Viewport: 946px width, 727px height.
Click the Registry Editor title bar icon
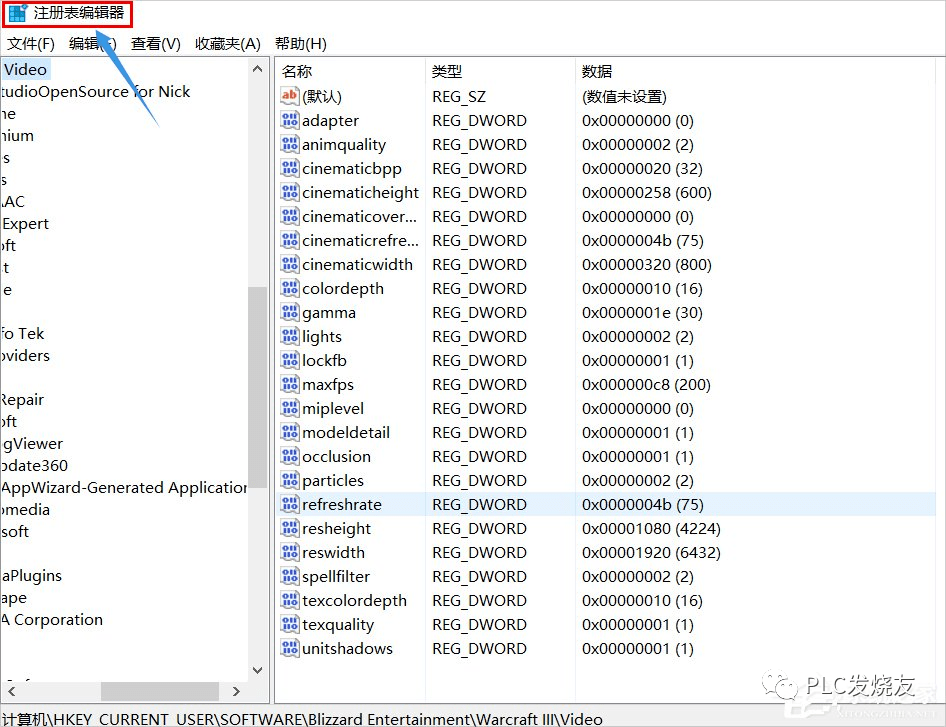[x=18, y=14]
